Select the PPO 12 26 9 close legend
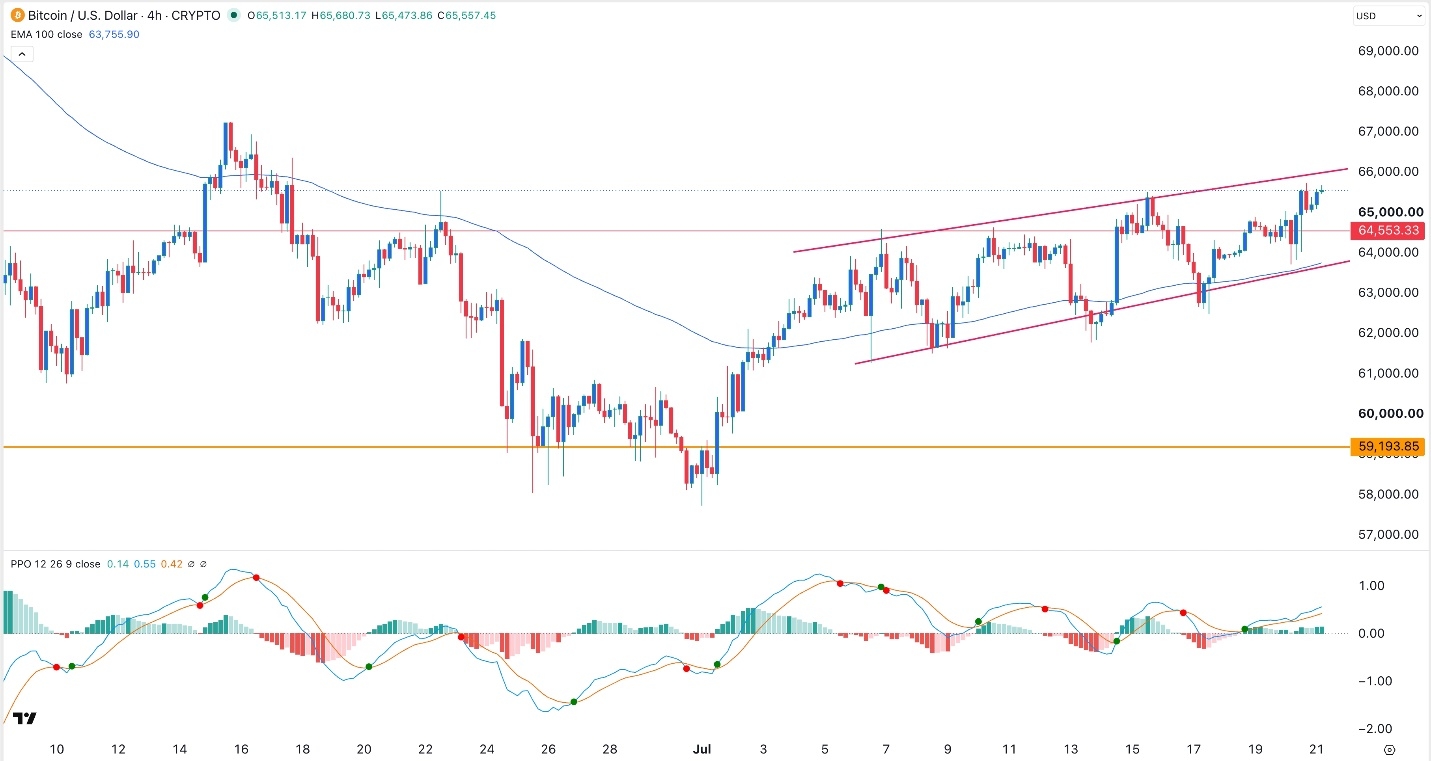The width and height of the screenshot is (1431, 761). click(53, 564)
